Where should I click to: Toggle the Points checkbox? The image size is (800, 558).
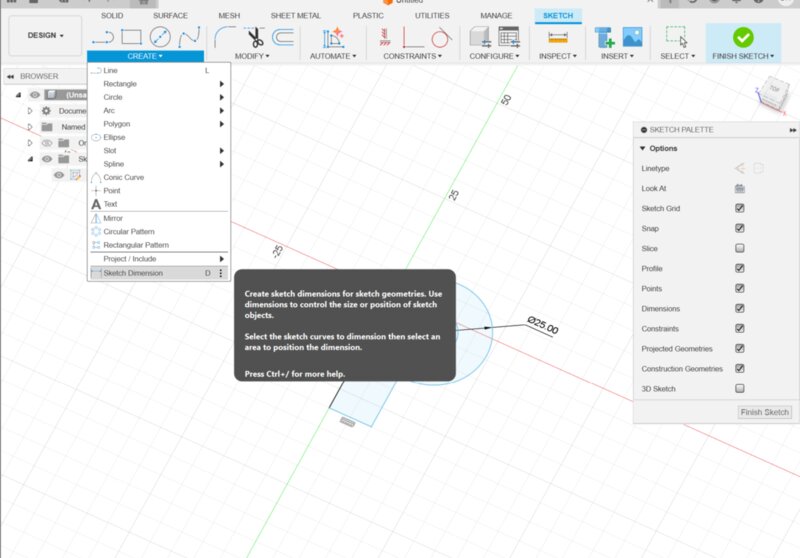[739, 288]
